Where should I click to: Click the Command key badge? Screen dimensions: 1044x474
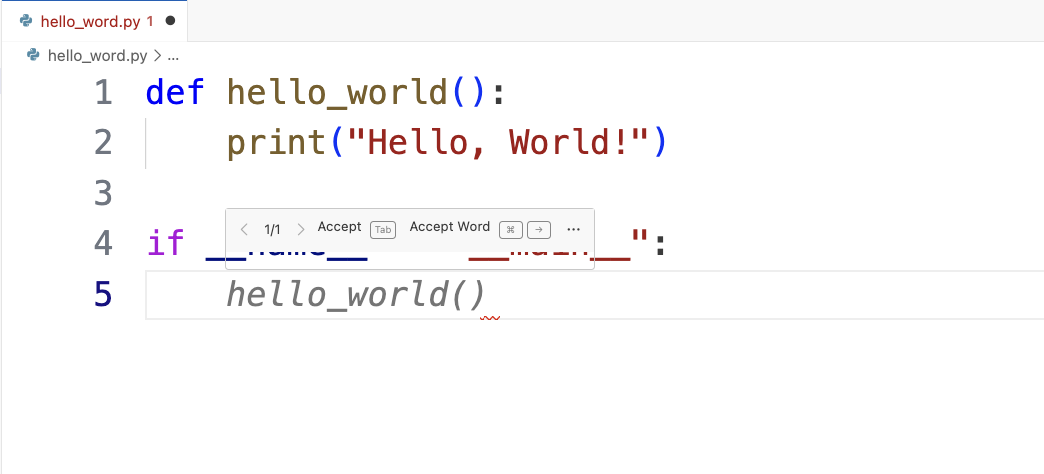pos(511,230)
